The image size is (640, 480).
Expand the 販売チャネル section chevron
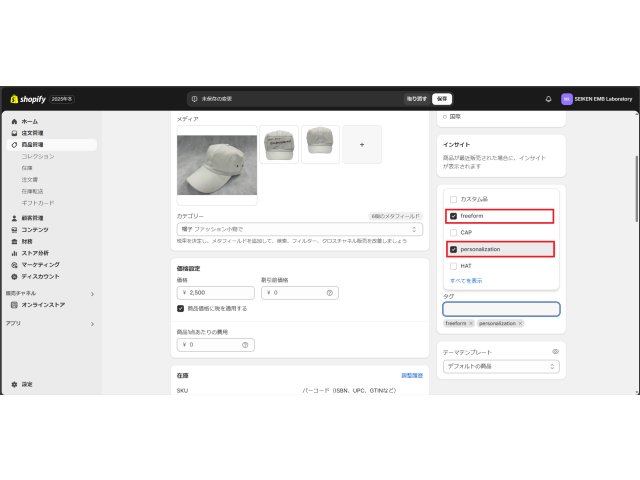tap(92, 294)
